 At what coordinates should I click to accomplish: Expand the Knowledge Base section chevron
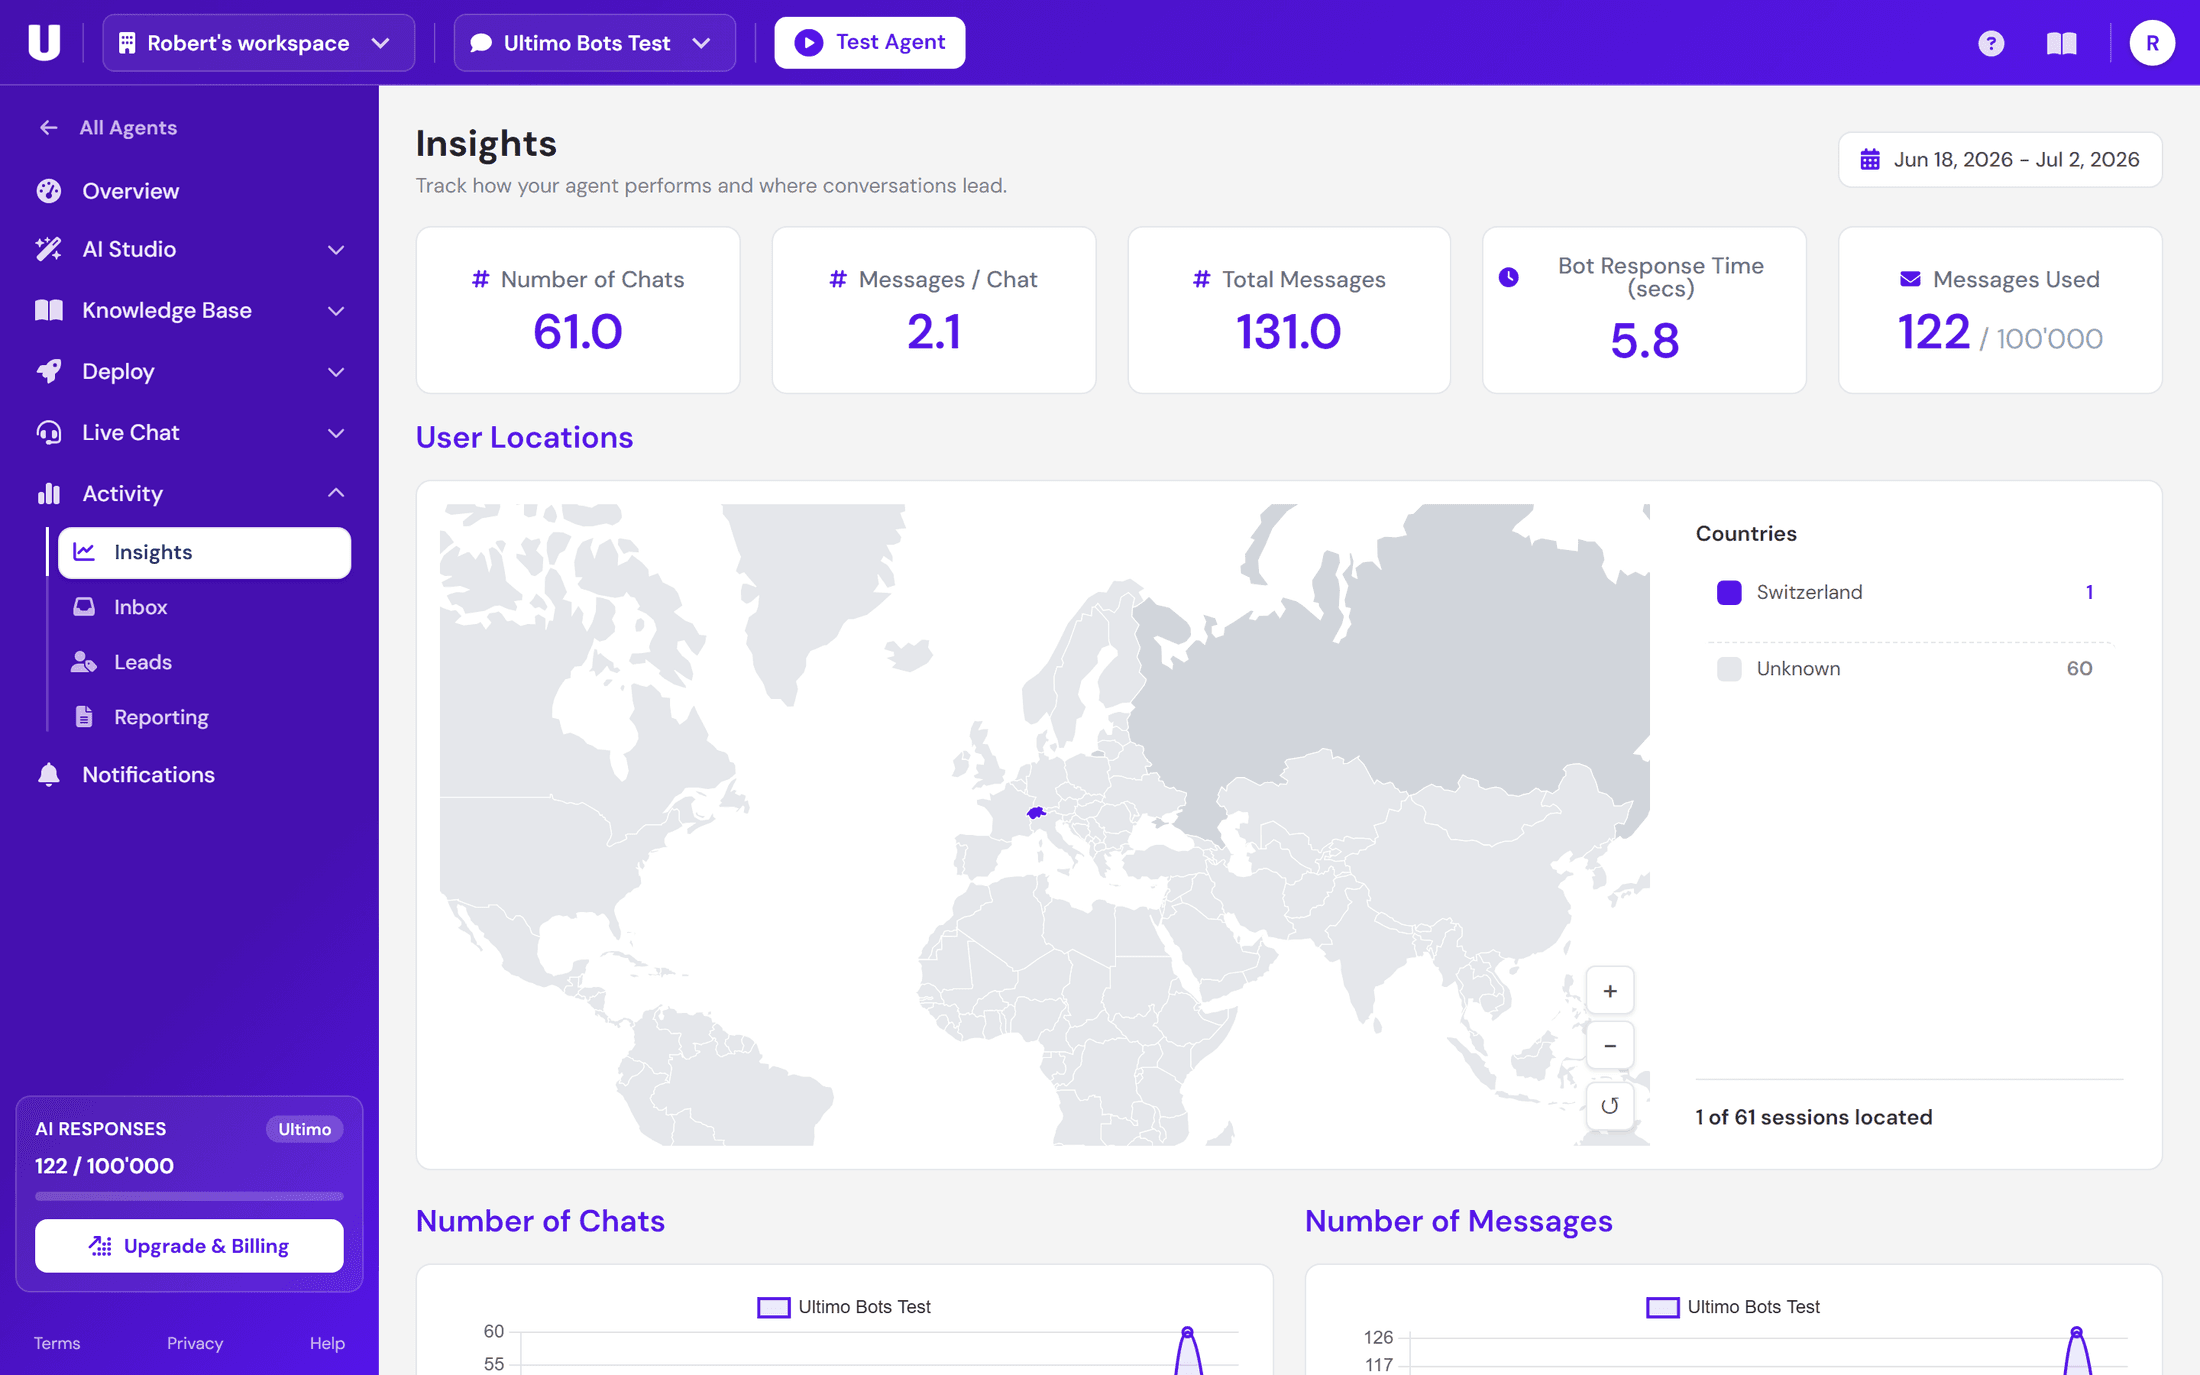coord(336,311)
